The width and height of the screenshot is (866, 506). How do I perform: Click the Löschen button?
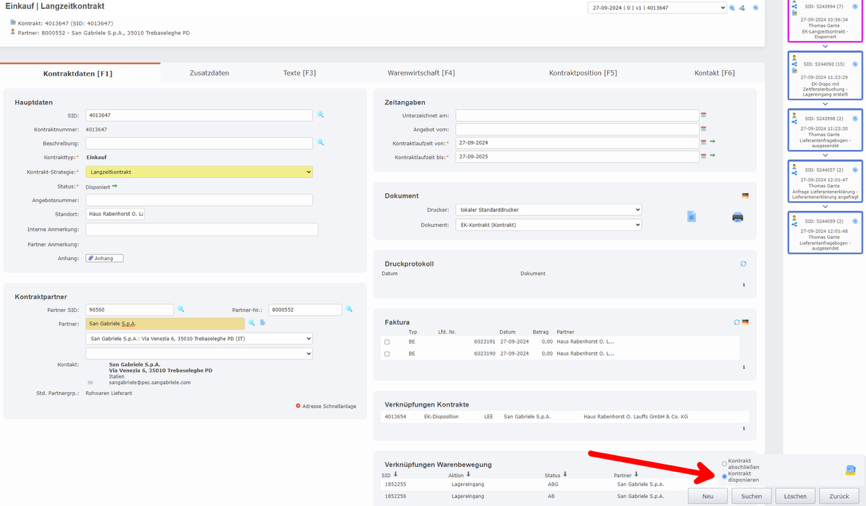[795, 496]
